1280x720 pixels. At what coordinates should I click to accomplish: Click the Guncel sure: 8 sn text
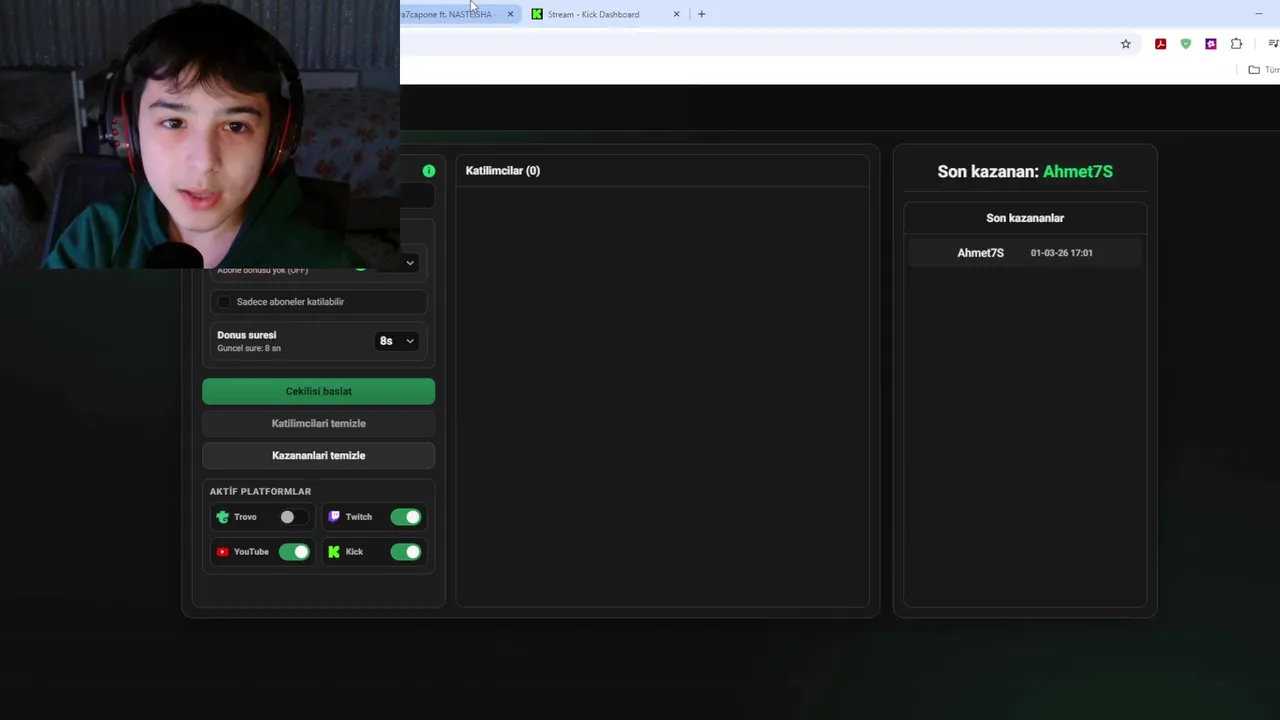pyautogui.click(x=249, y=348)
